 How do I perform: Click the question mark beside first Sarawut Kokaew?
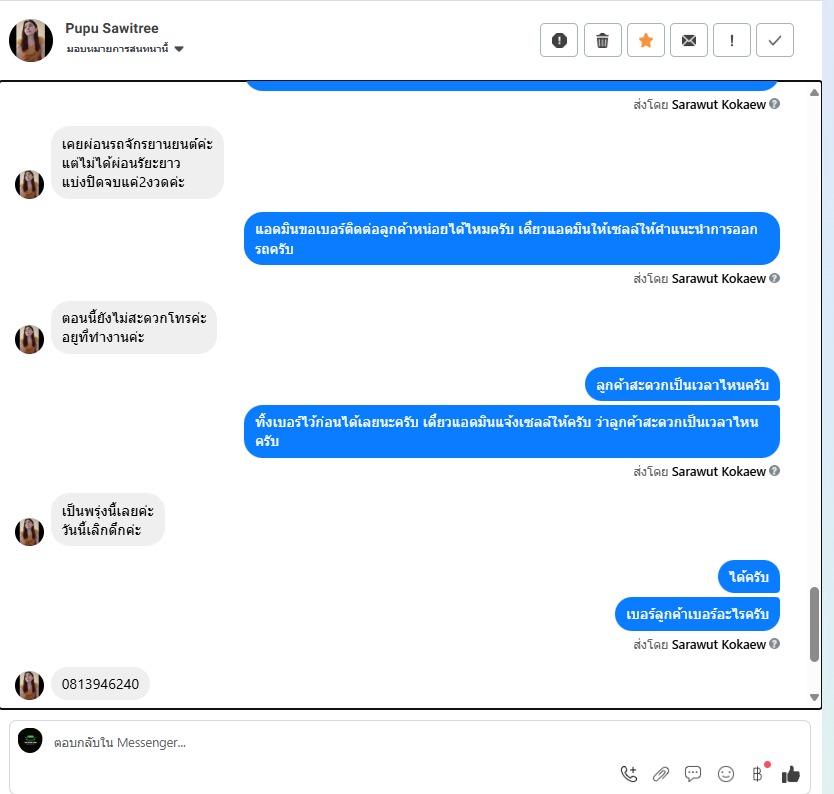pyautogui.click(x=774, y=104)
